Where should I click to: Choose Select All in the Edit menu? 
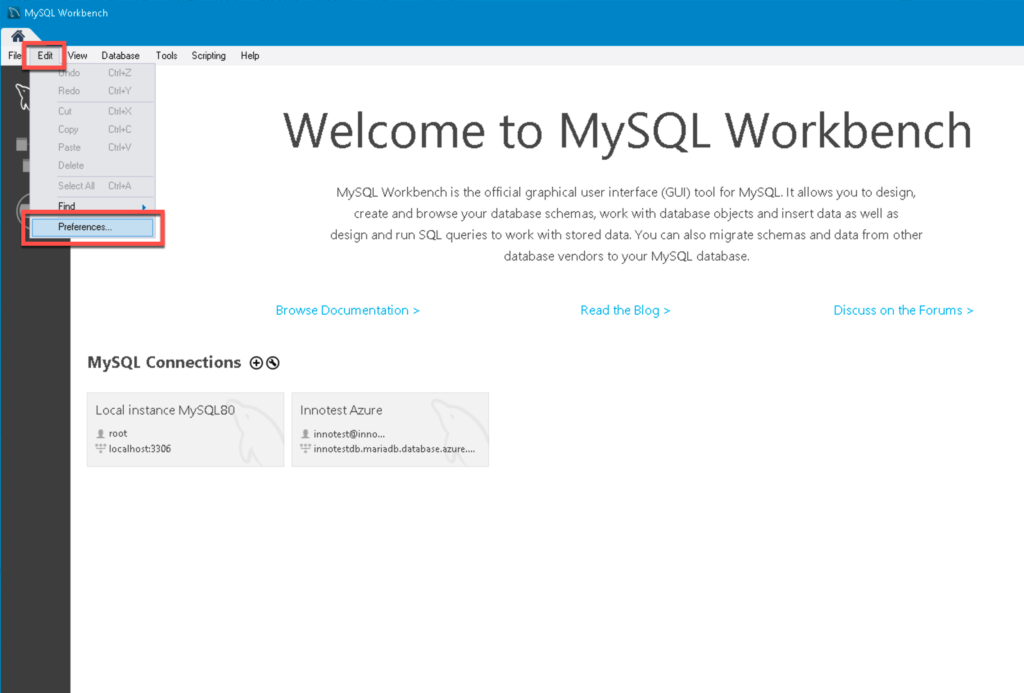[92, 186]
